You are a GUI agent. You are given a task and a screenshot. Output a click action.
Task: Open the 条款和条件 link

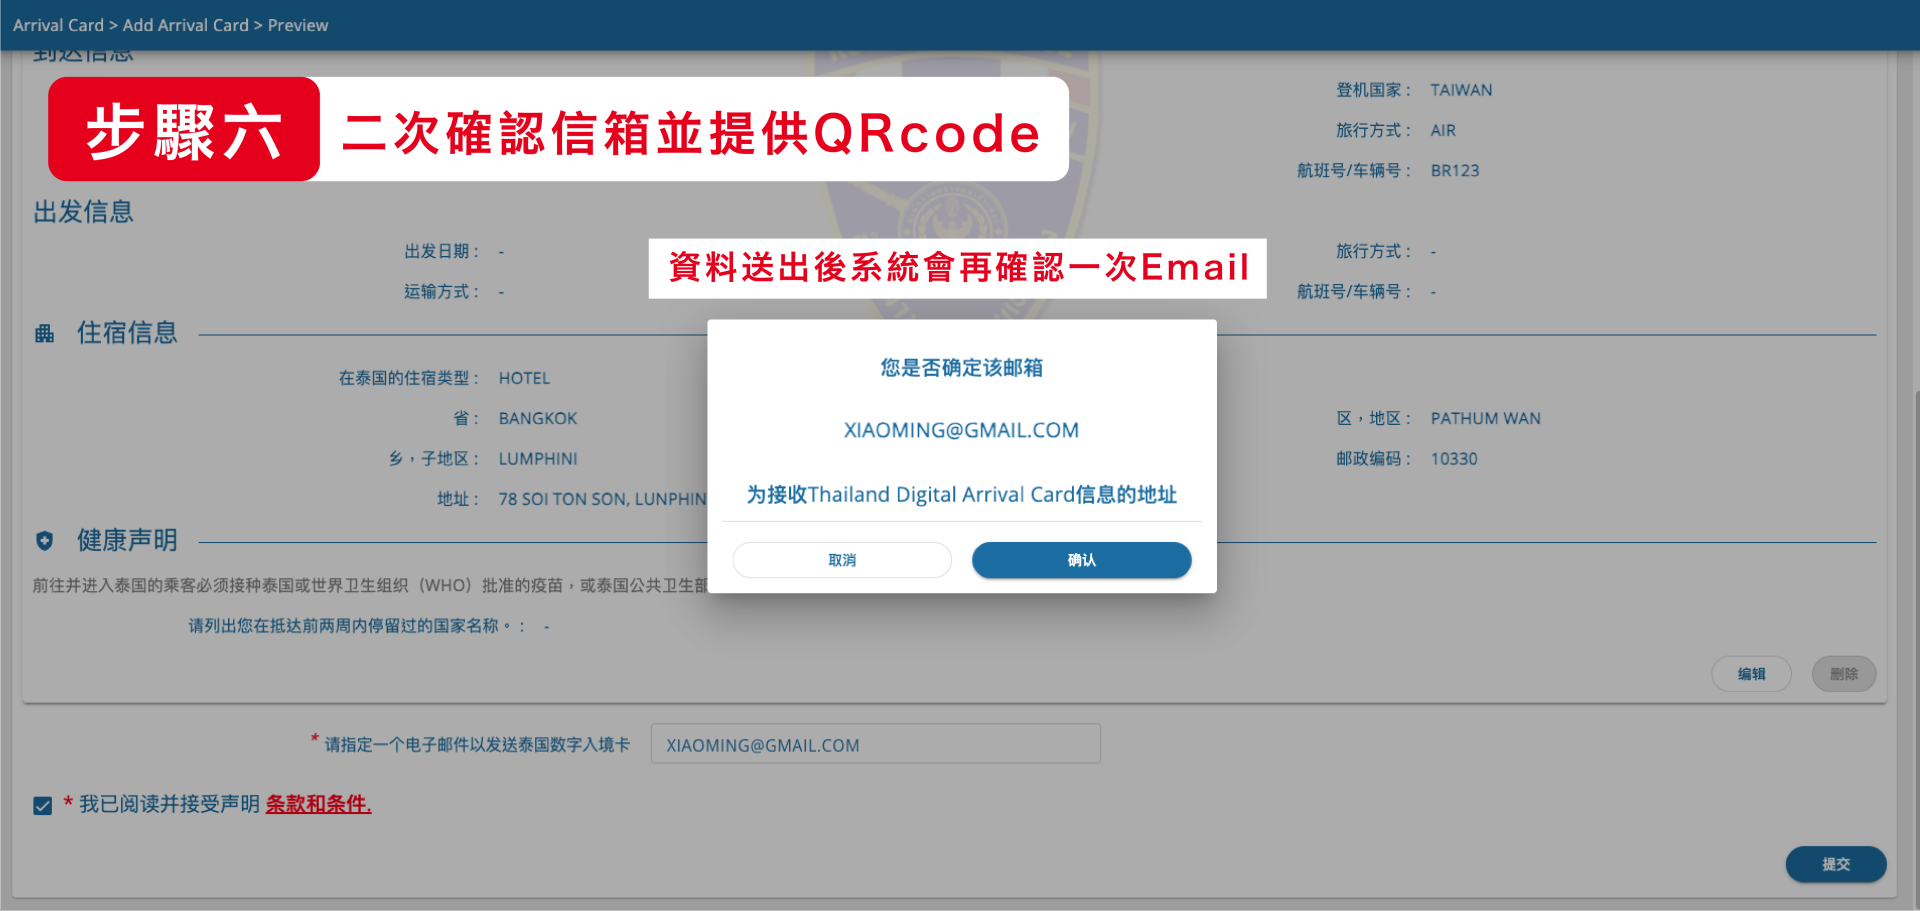(318, 804)
